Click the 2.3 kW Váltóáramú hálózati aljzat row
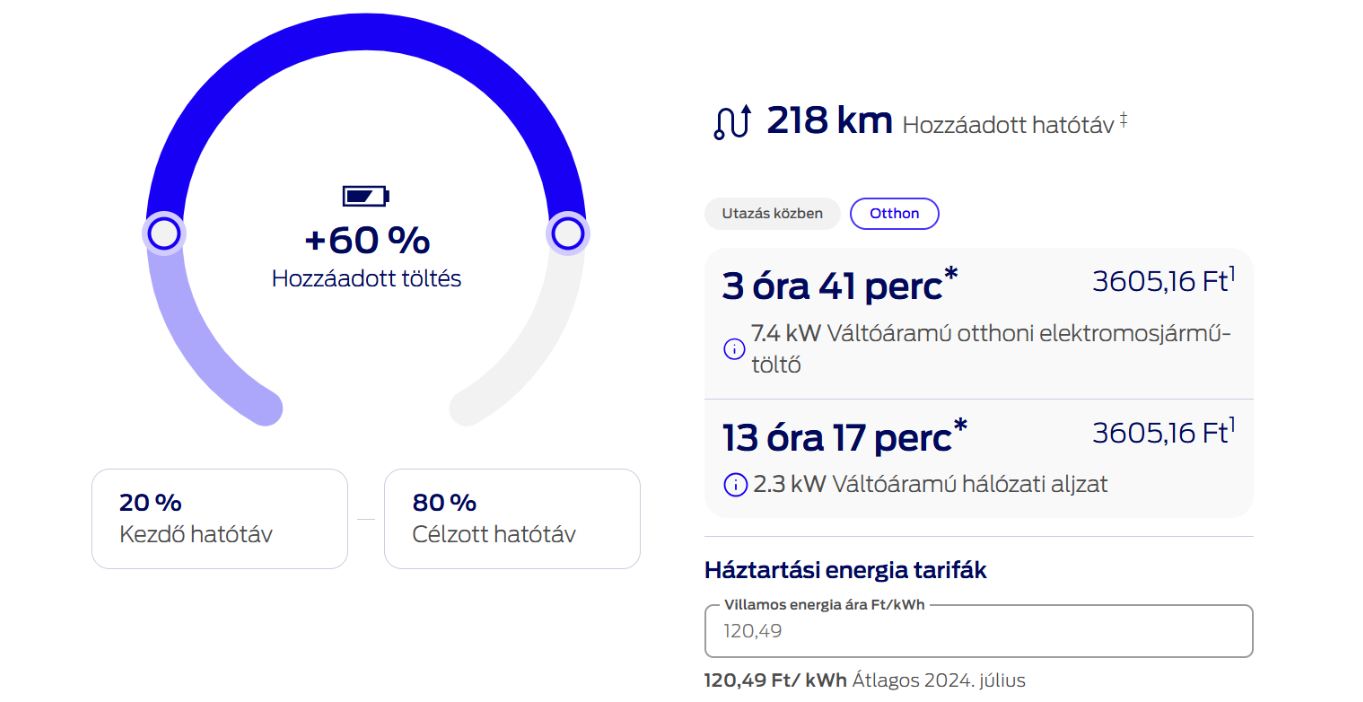 (979, 458)
